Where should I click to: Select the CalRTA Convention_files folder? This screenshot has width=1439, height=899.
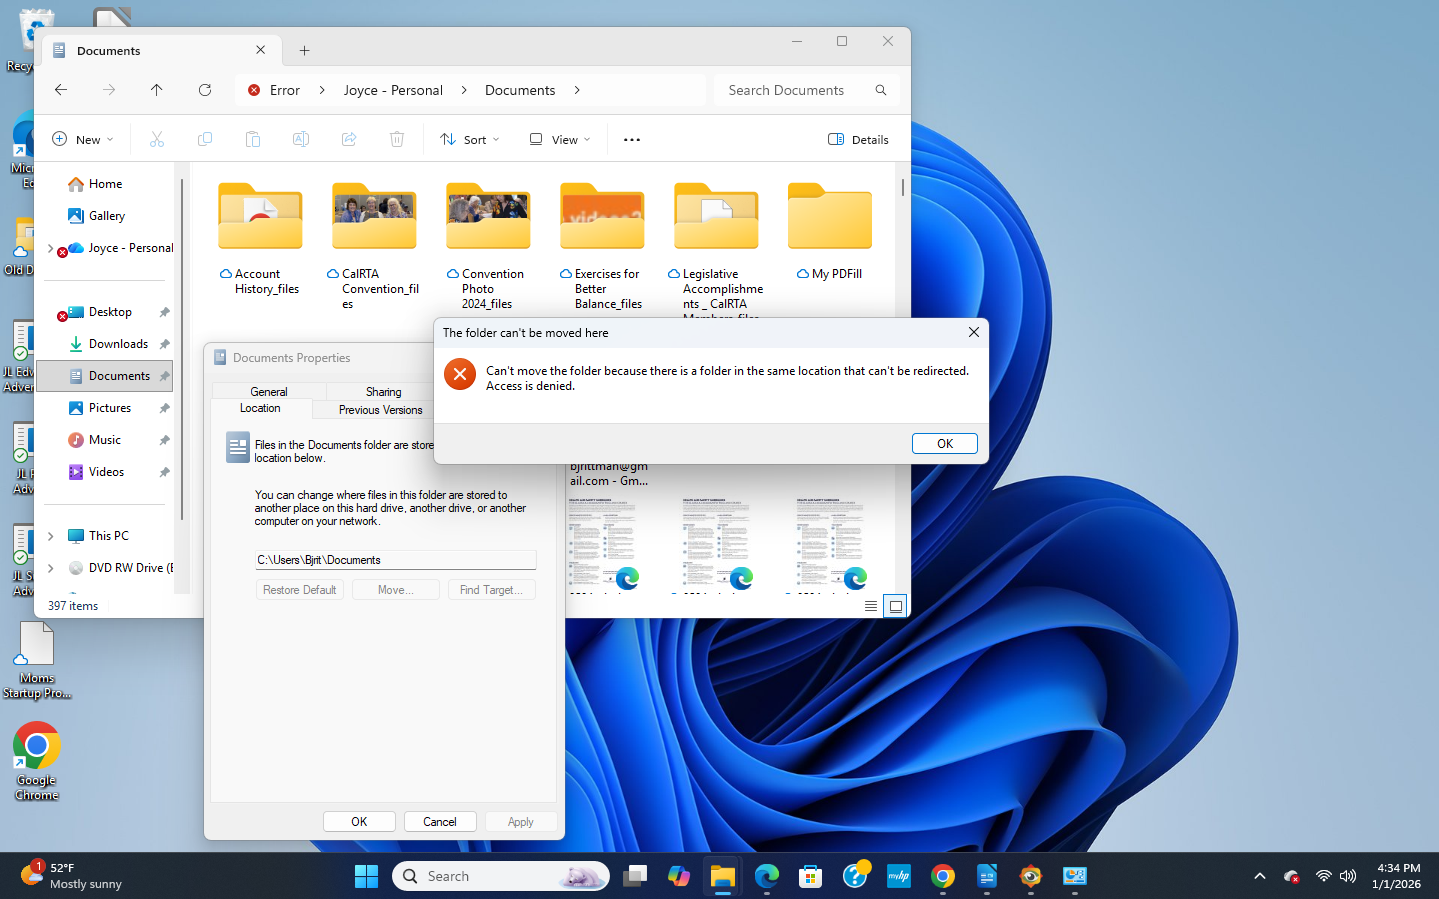pos(374,246)
